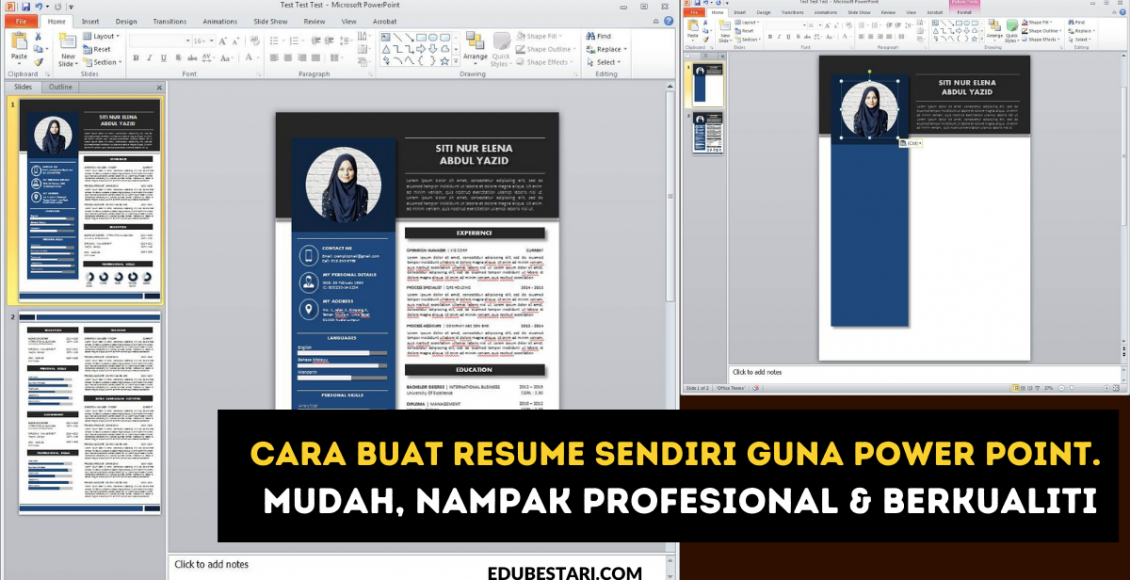The image size is (1130, 580).
Task: Switch to Outline pane tab in left window
Action: [61, 87]
